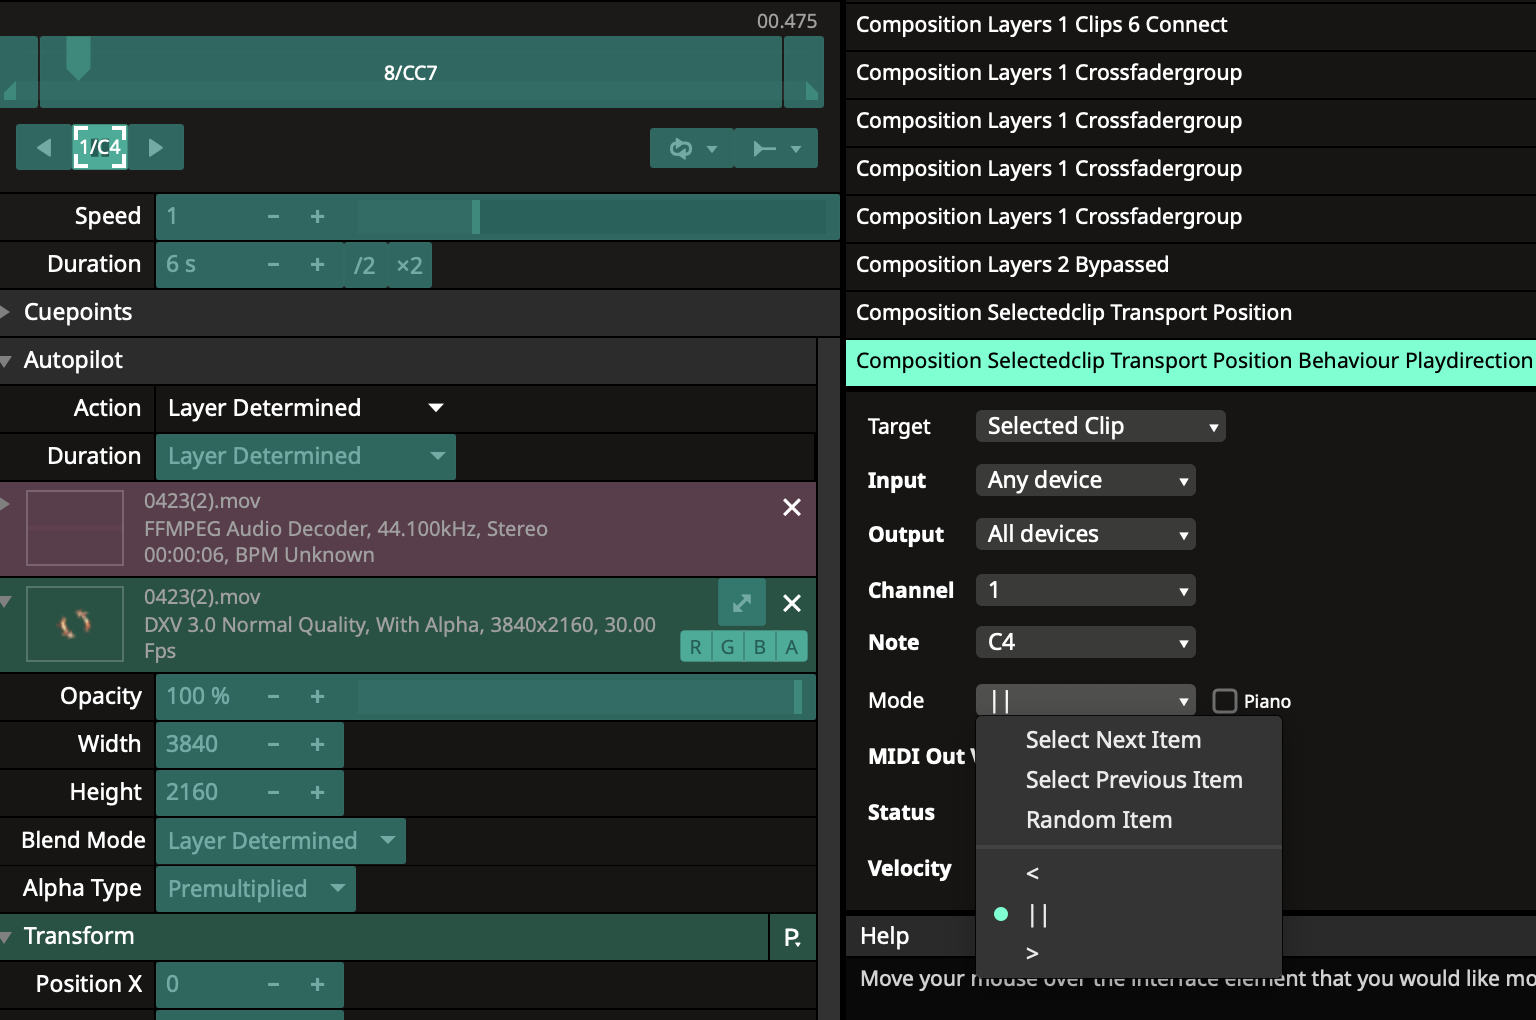
Task: Click the video resize arrows icon
Action: (742, 603)
